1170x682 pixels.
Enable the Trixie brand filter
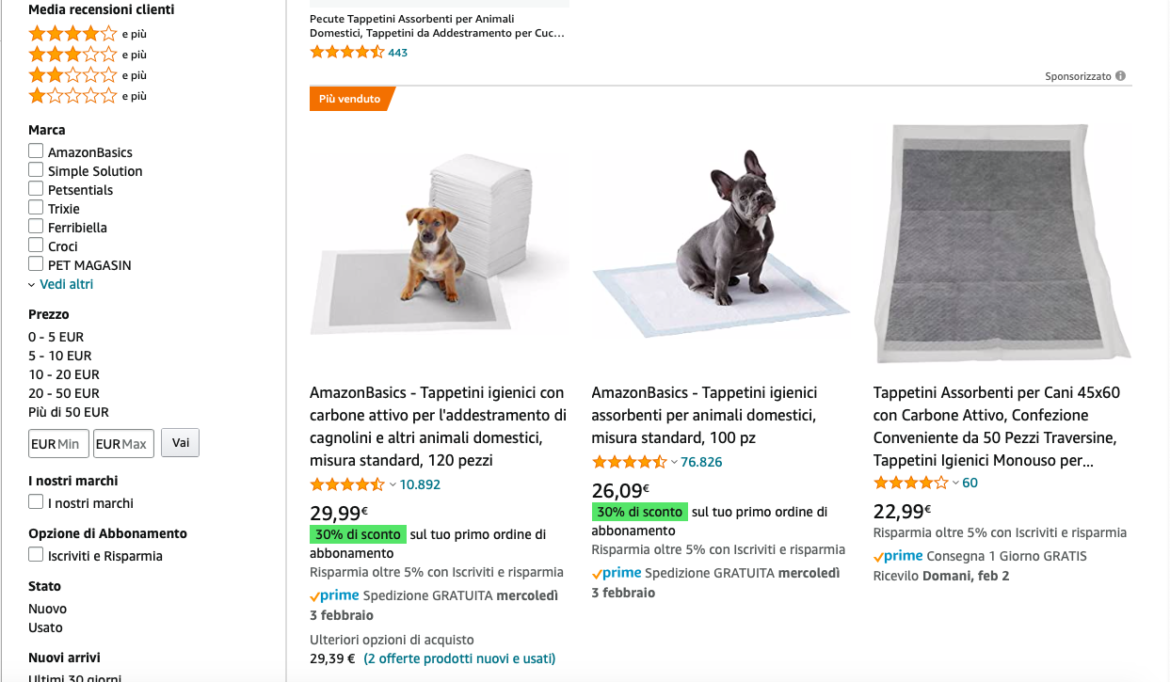click(x=36, y=208)
